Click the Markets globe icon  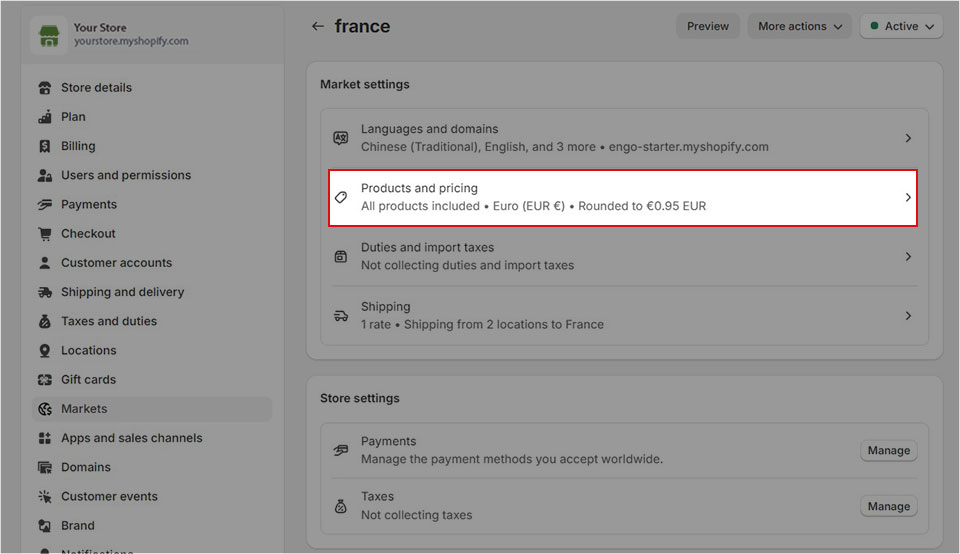coord(45,409)
